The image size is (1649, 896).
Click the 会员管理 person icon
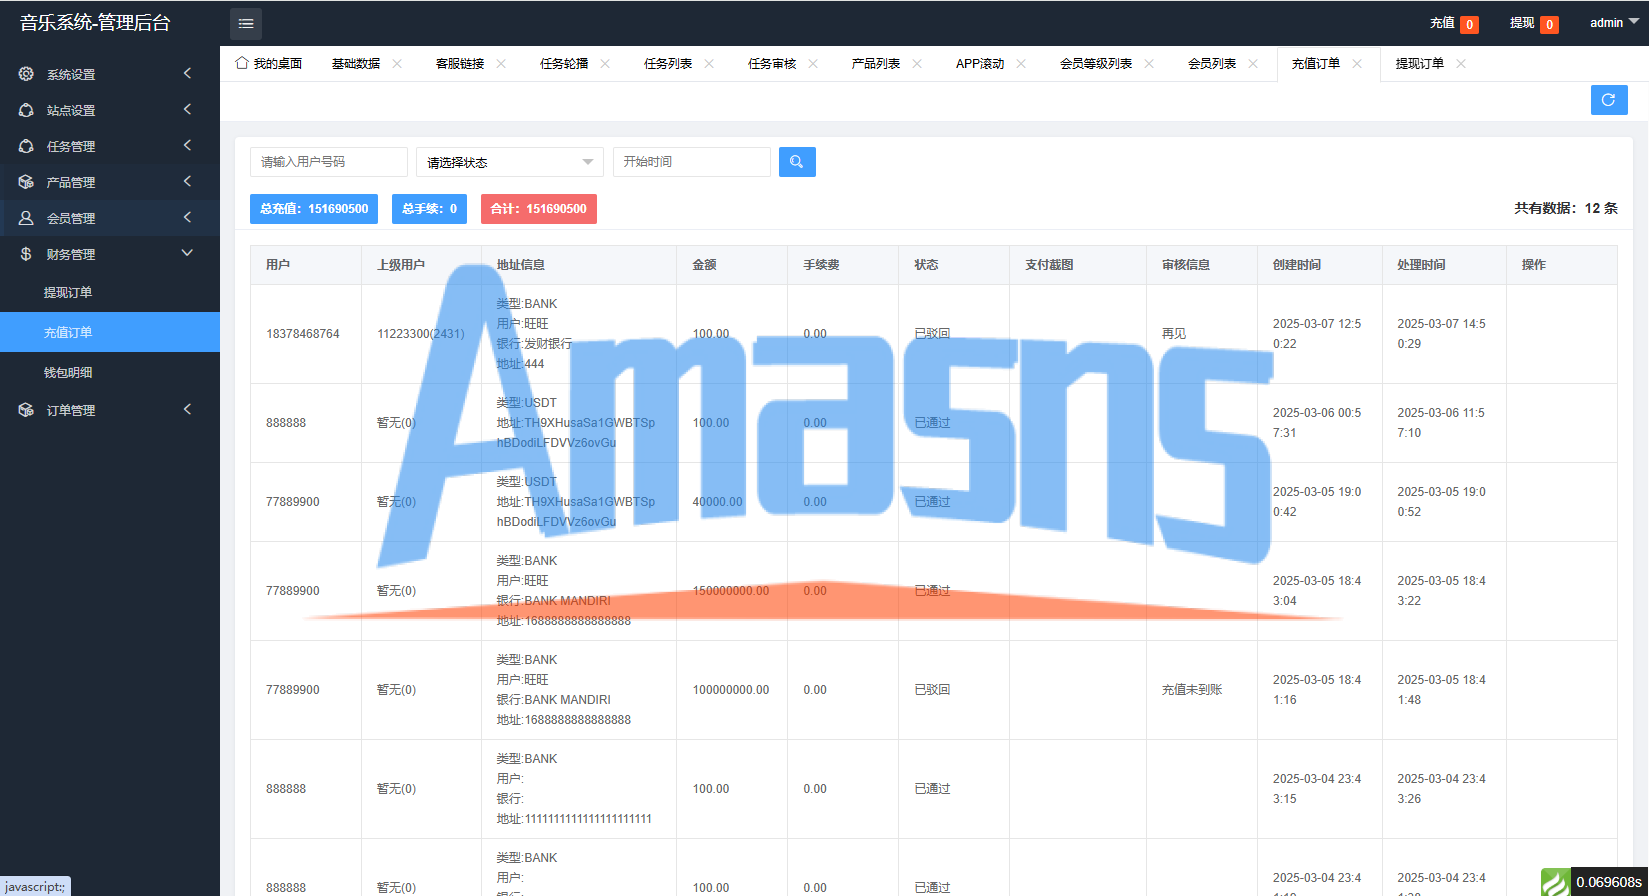pyautogui.click(x=26, y=218)
